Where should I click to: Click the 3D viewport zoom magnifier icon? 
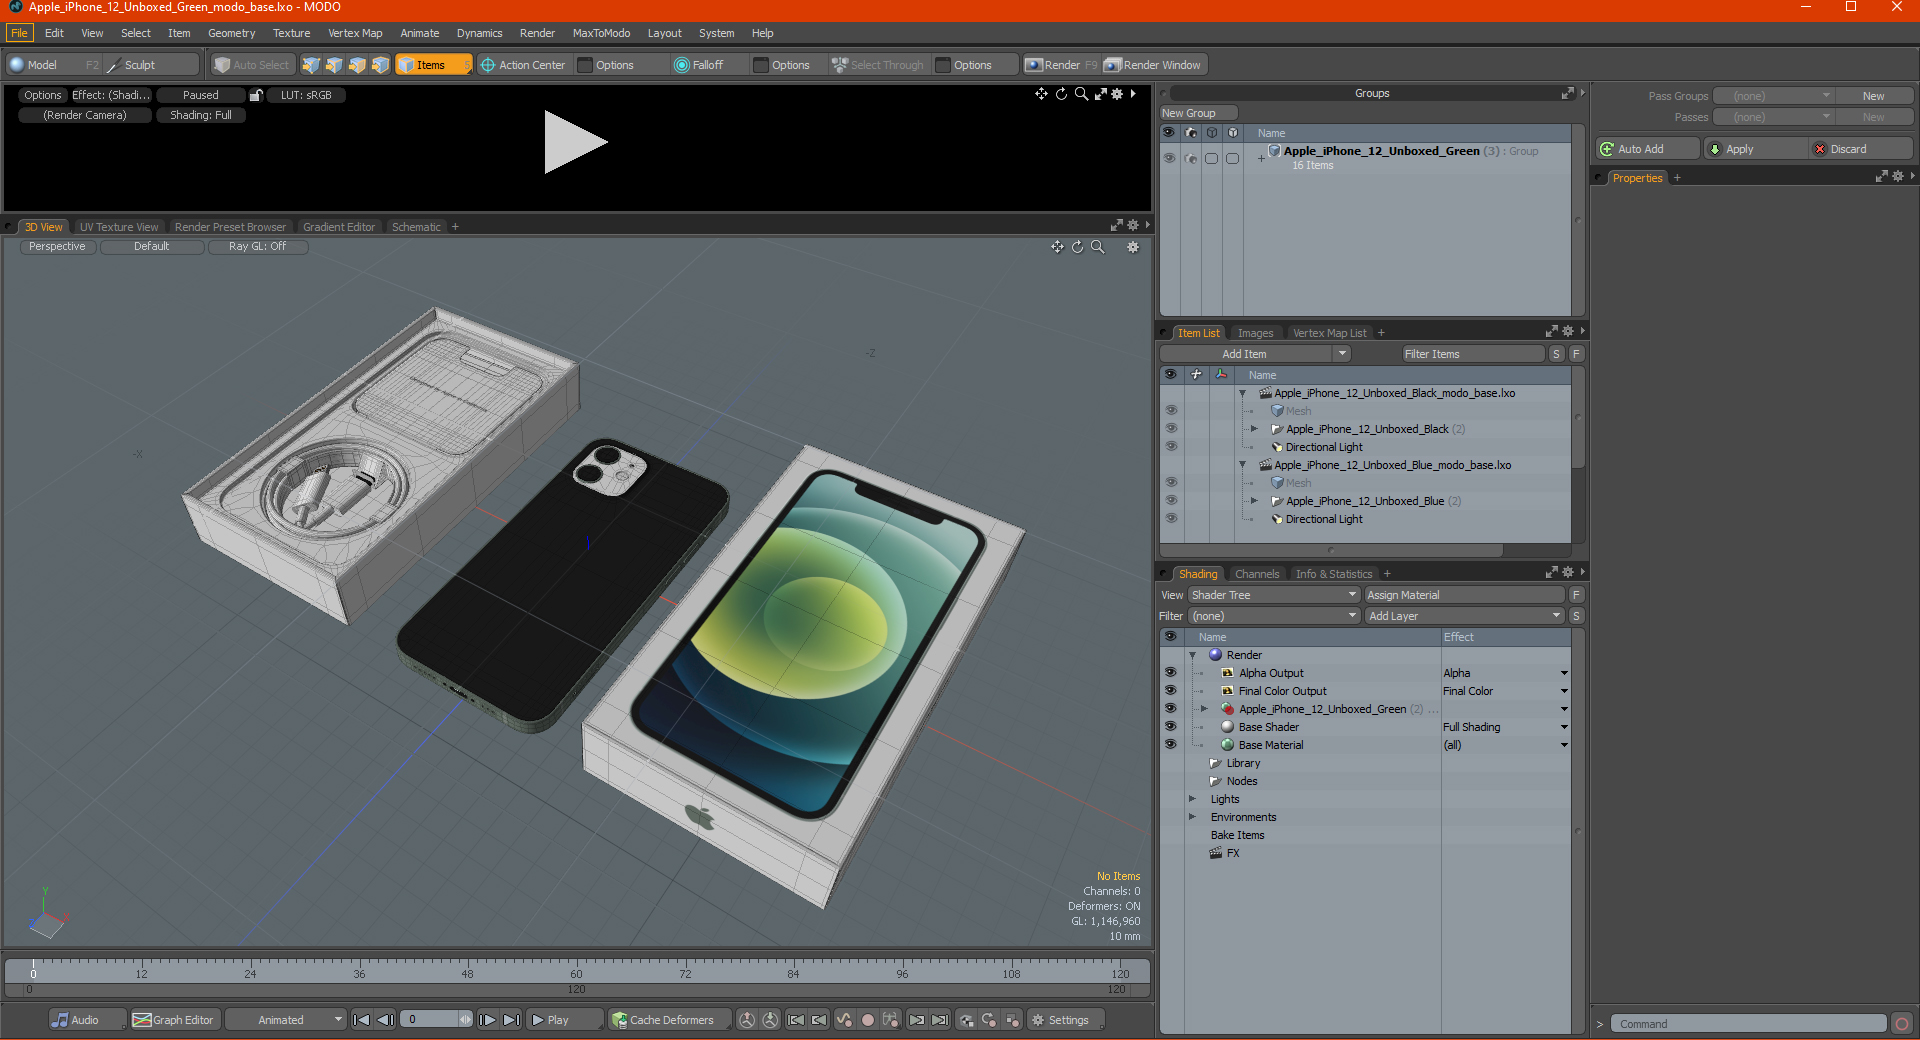[x=1097, y=247]
